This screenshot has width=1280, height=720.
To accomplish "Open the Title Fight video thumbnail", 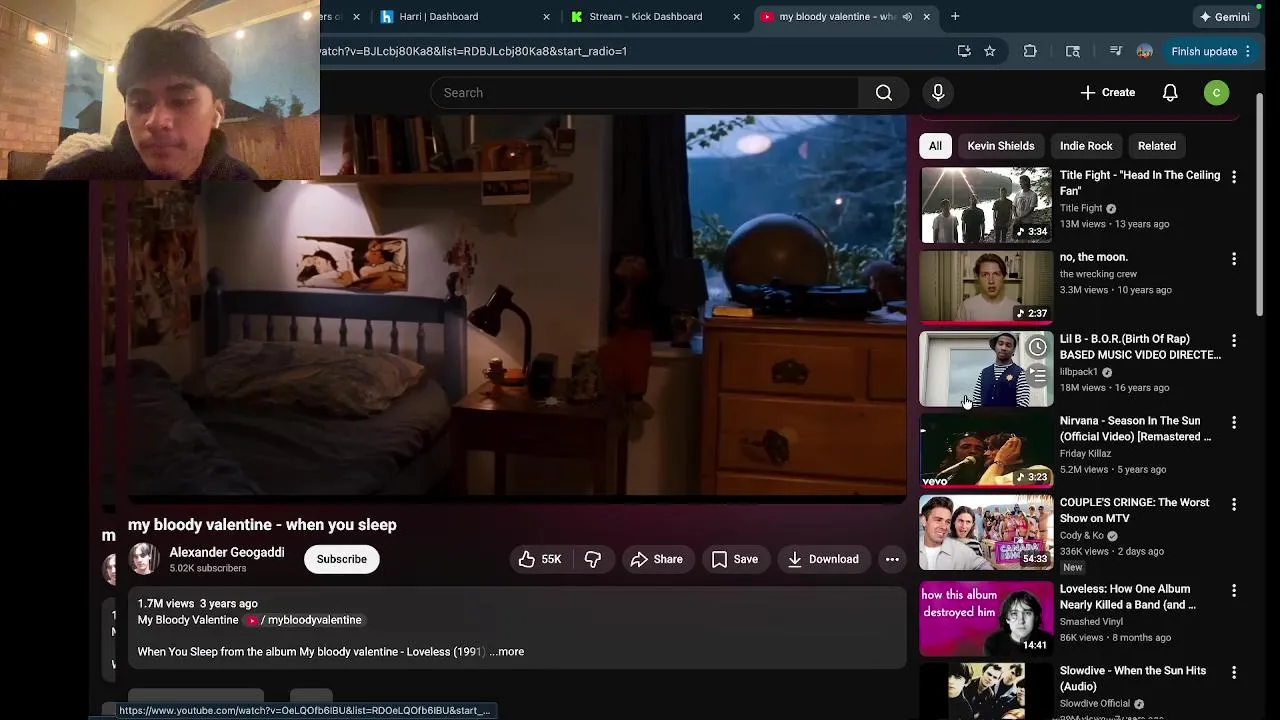I will 986,205.
